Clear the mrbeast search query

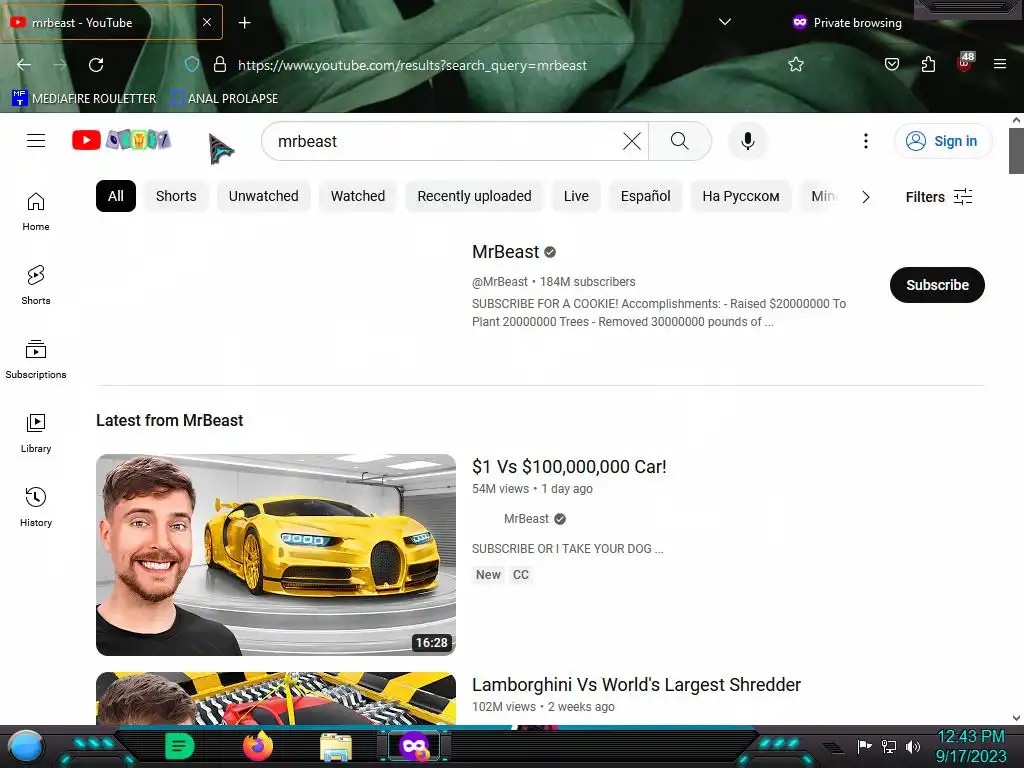click(632, 141)
